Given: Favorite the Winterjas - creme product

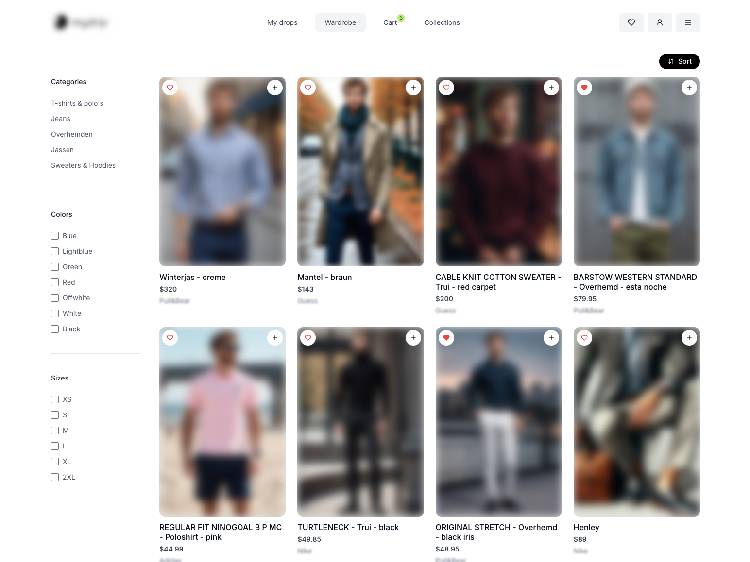Looking at the screenshot, I should [x=170, y=88].
